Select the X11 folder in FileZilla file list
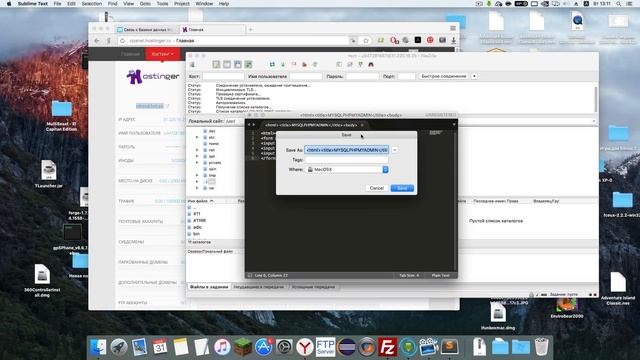Viewport: 640px width, 360px height. pyautogui.click(x=197, y=214)
